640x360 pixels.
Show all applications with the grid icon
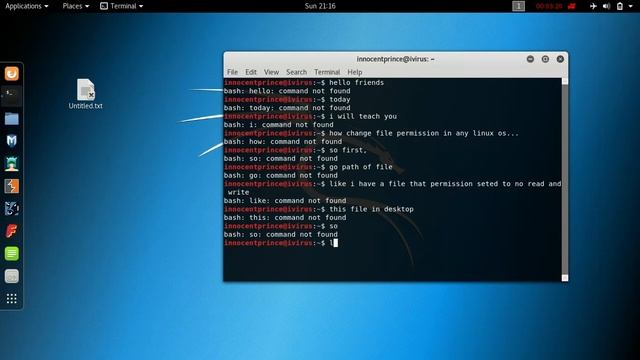11,299
